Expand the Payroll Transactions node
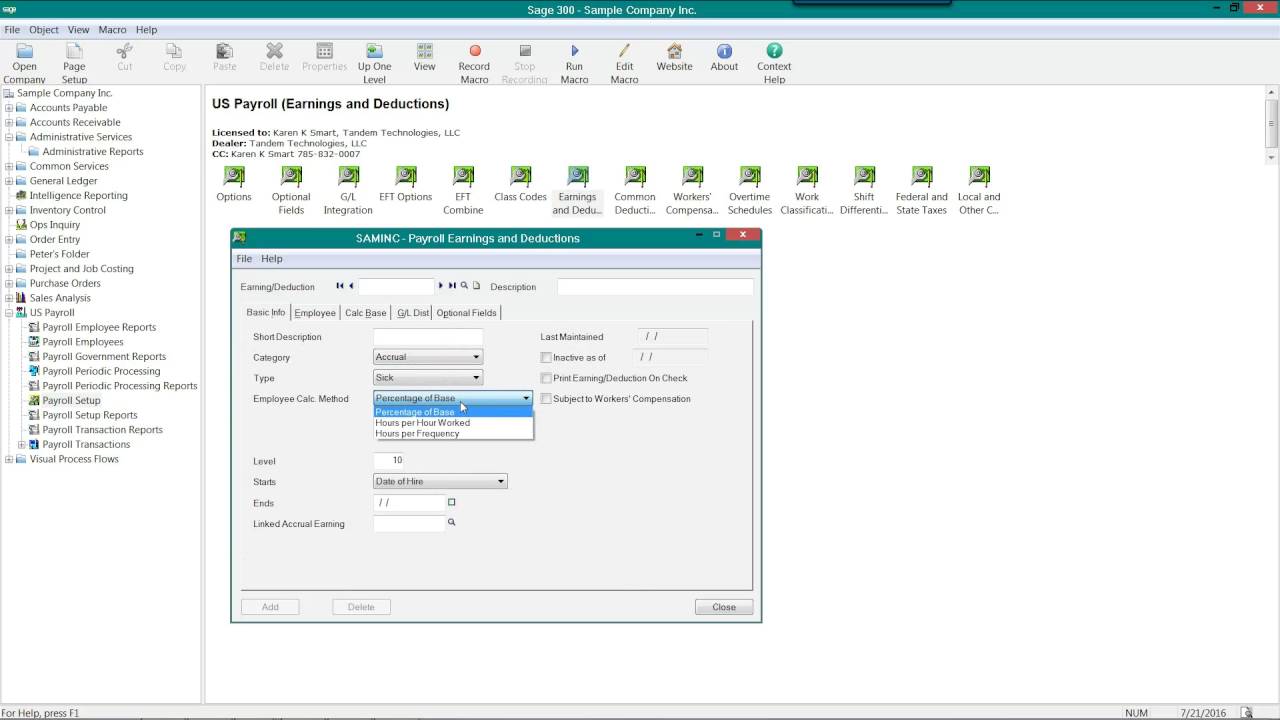 click(22, 444)
